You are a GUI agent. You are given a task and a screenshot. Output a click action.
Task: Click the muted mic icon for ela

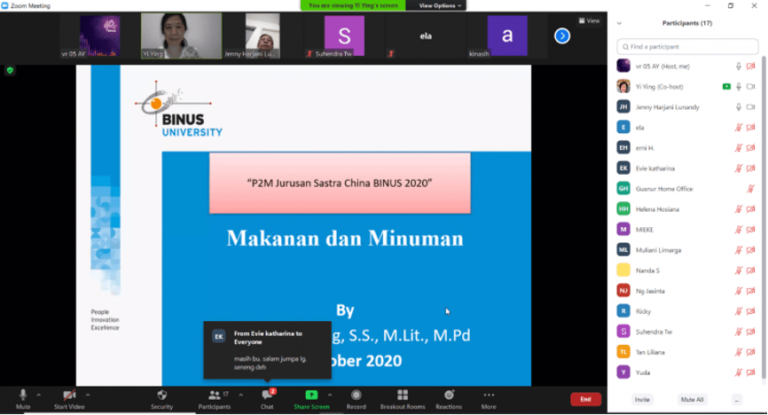pyautogui.click(x=739, y=127)
